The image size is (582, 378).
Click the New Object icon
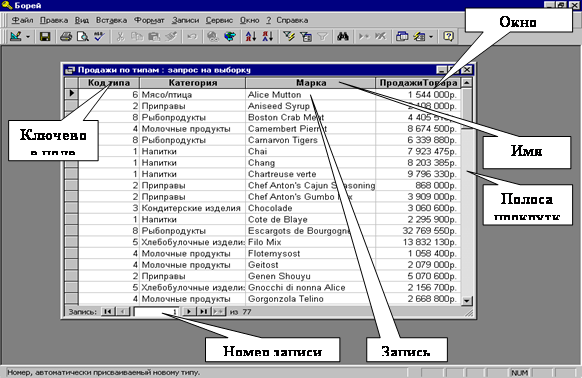(419, 36)
